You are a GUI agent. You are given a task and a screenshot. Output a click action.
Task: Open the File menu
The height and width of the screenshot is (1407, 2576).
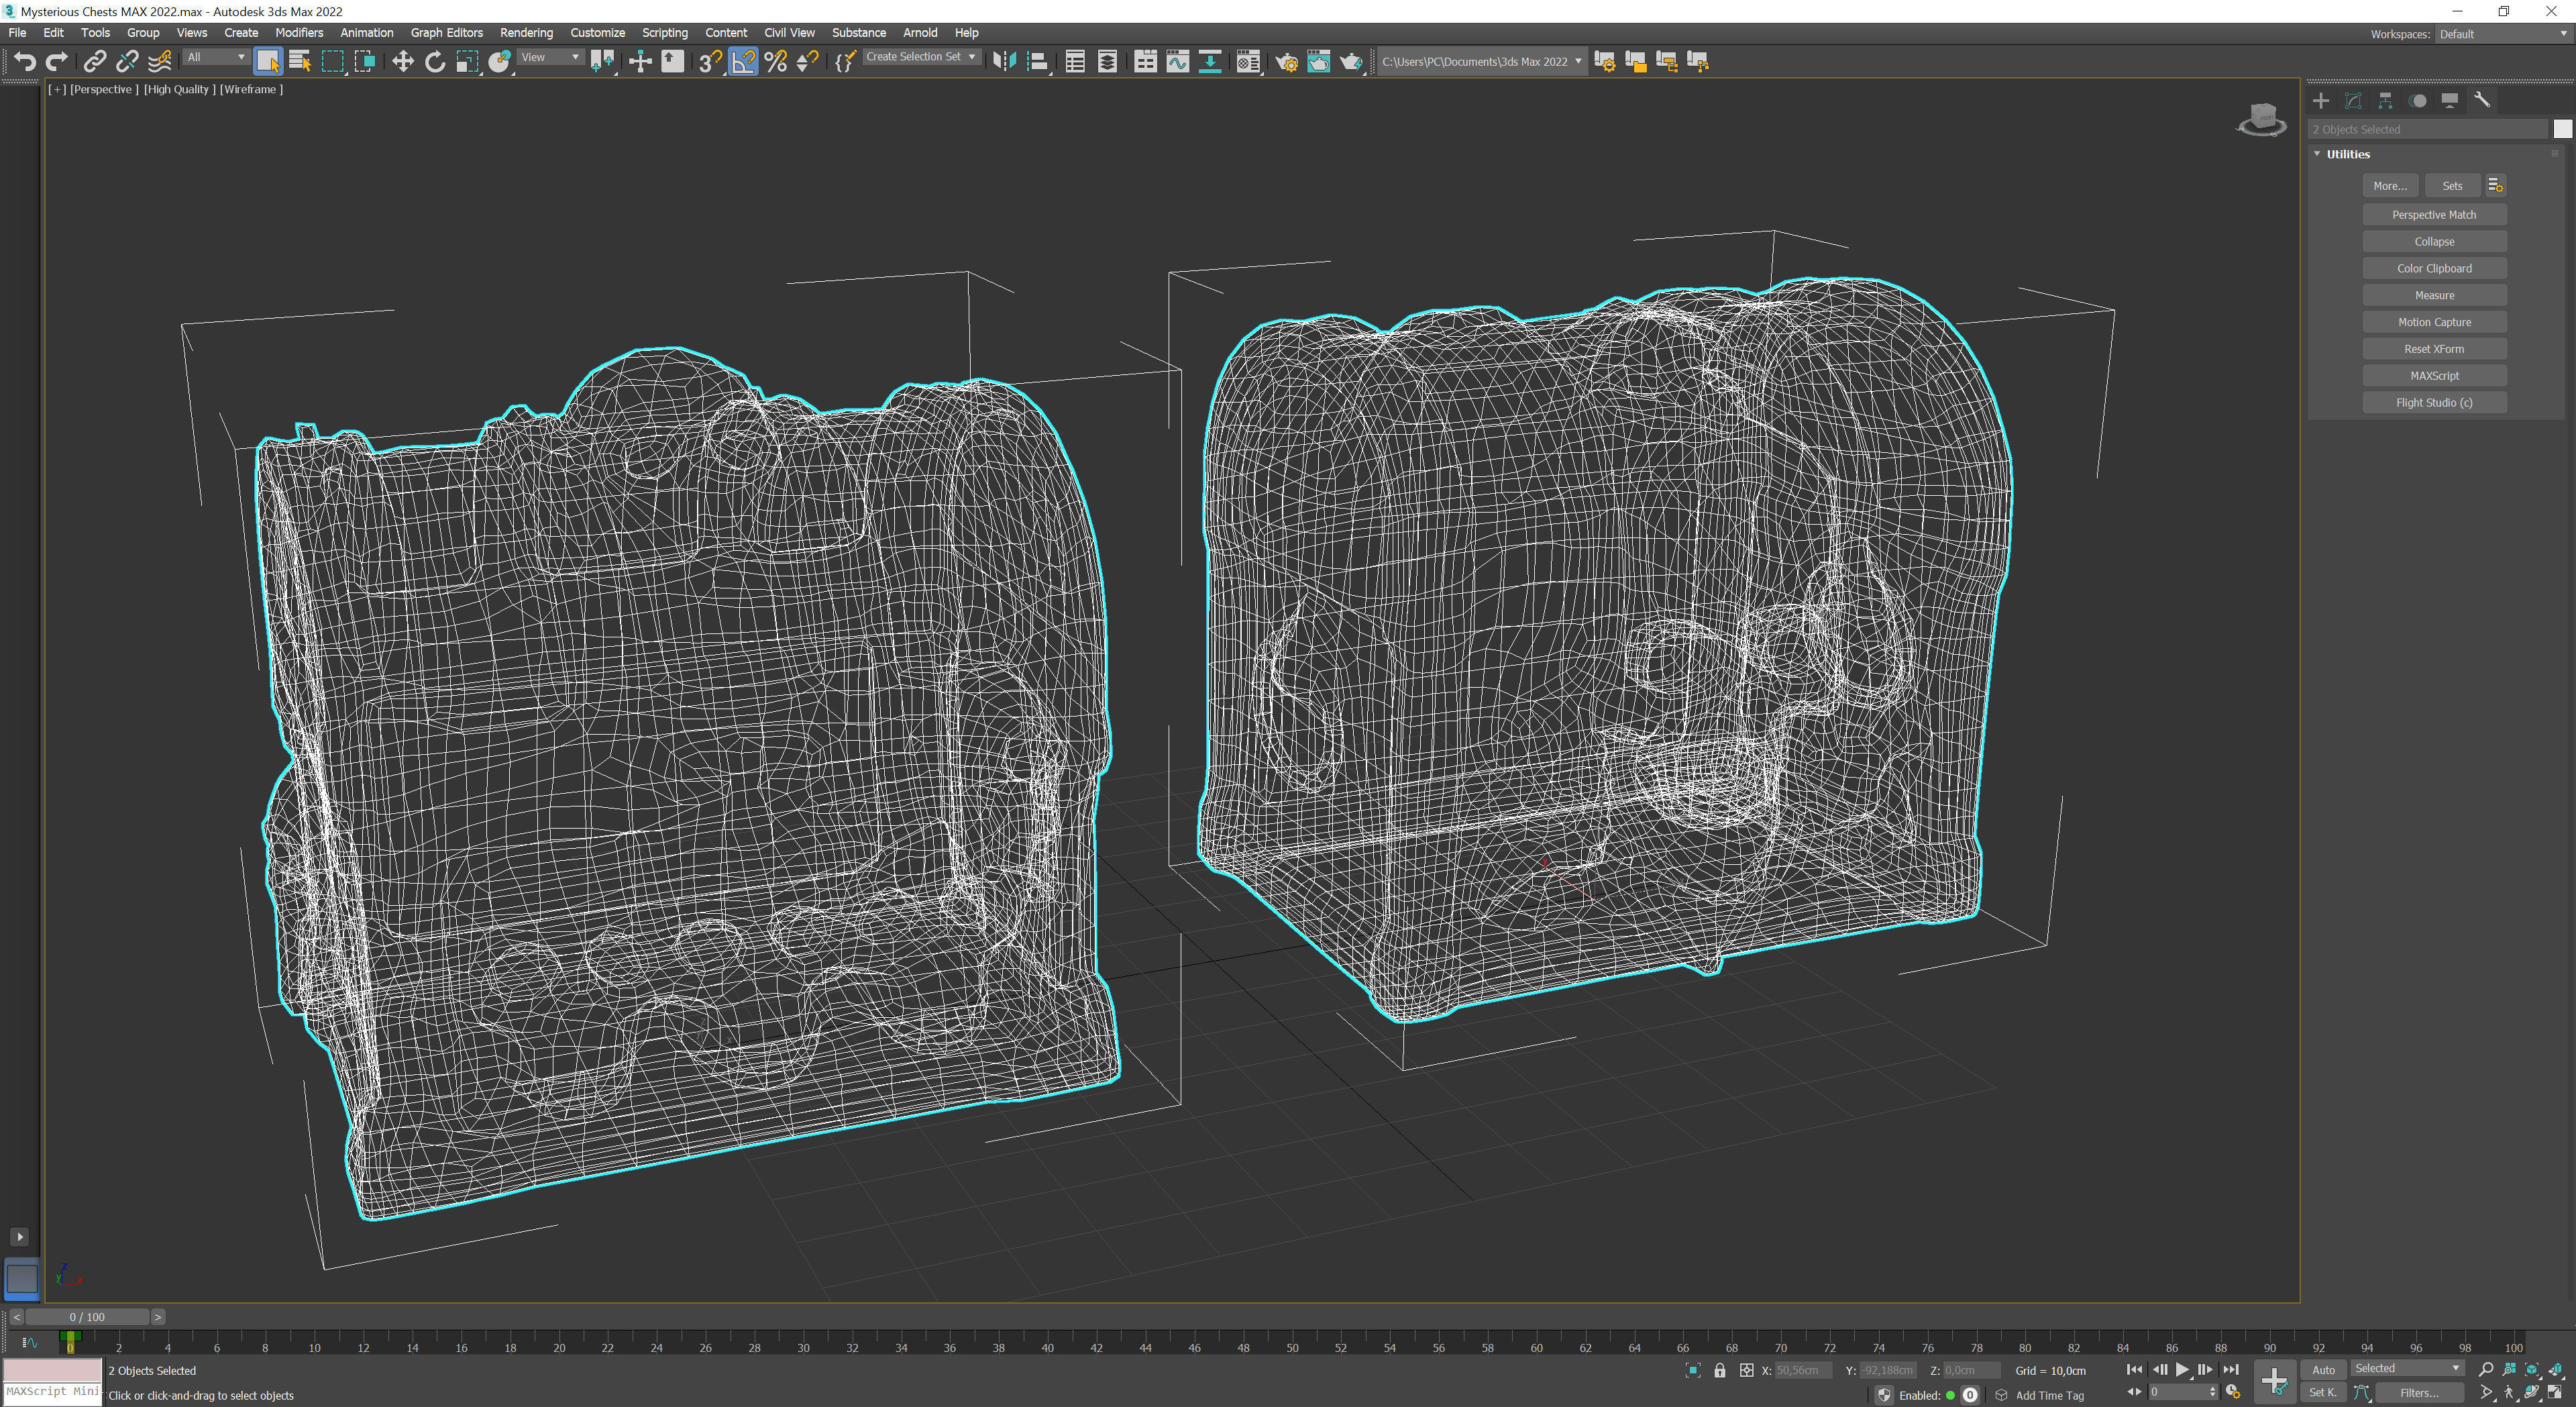point(18,33)
